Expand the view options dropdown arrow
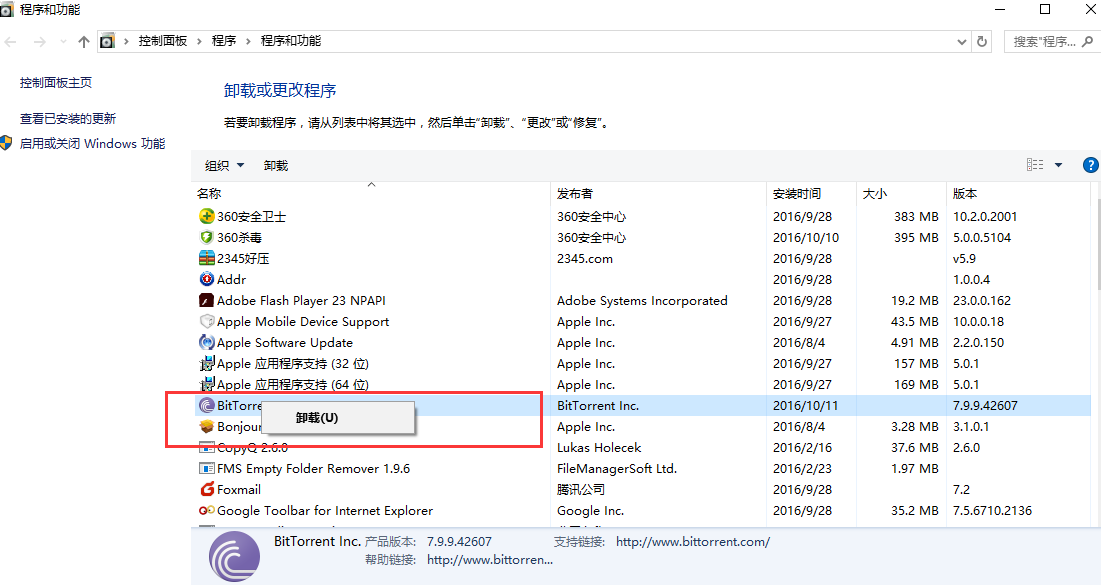Viewport: 1101px width, 585px height. point(1058,165)
